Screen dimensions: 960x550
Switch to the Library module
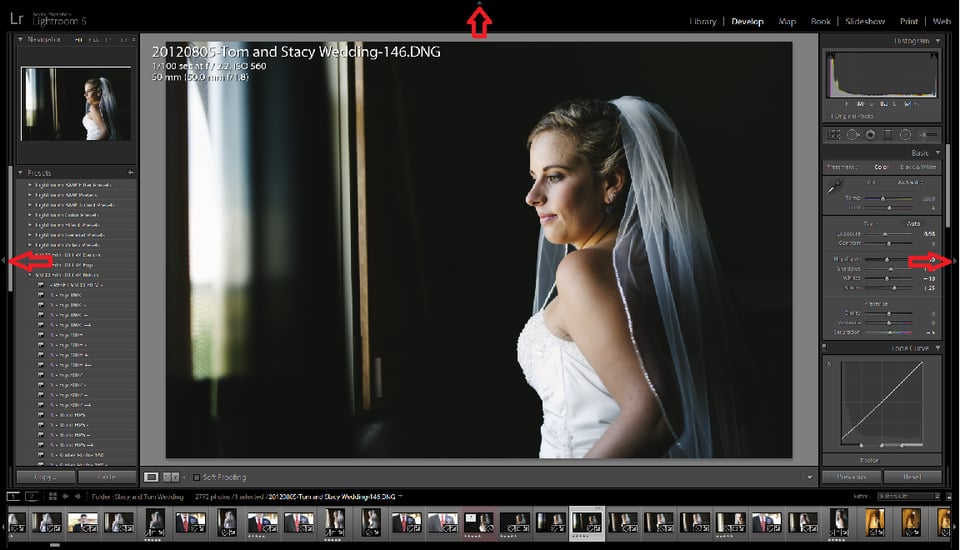click(x=702, y=21)
